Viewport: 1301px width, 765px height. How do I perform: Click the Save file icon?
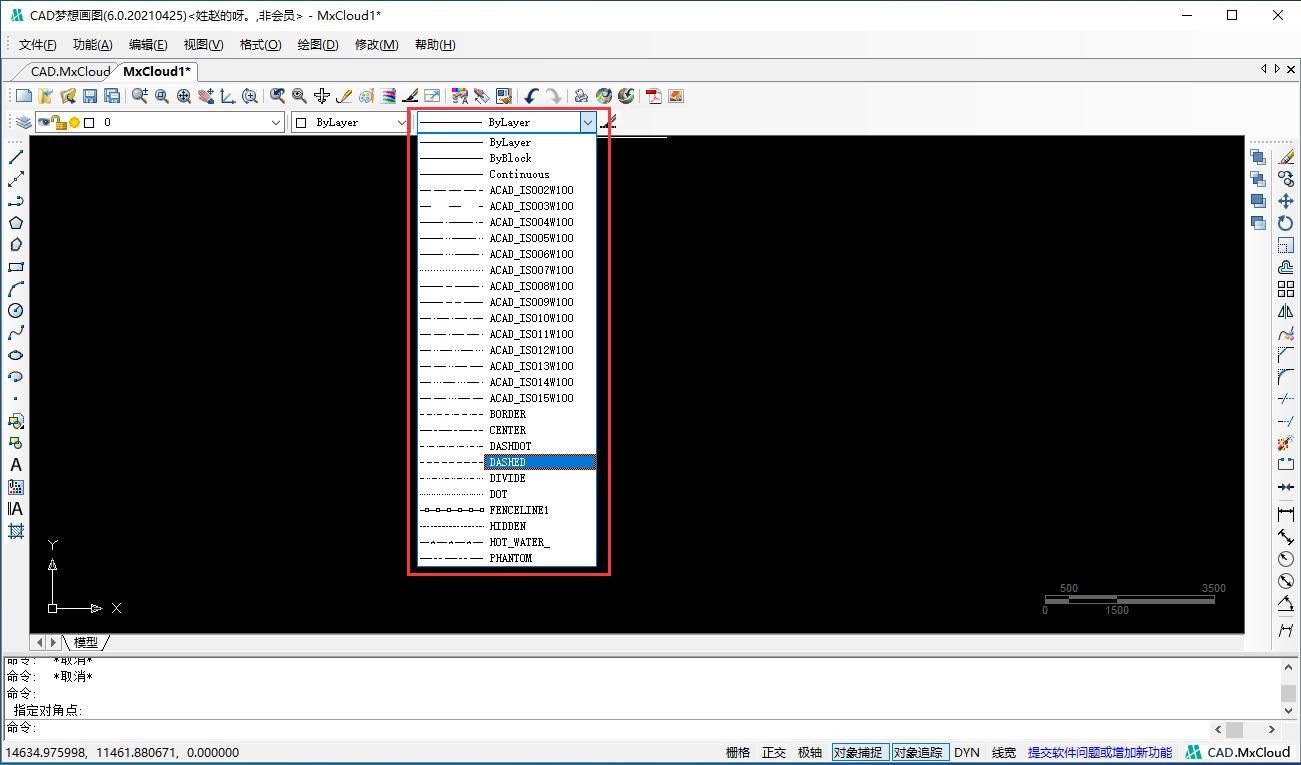(x=90, y=96)
